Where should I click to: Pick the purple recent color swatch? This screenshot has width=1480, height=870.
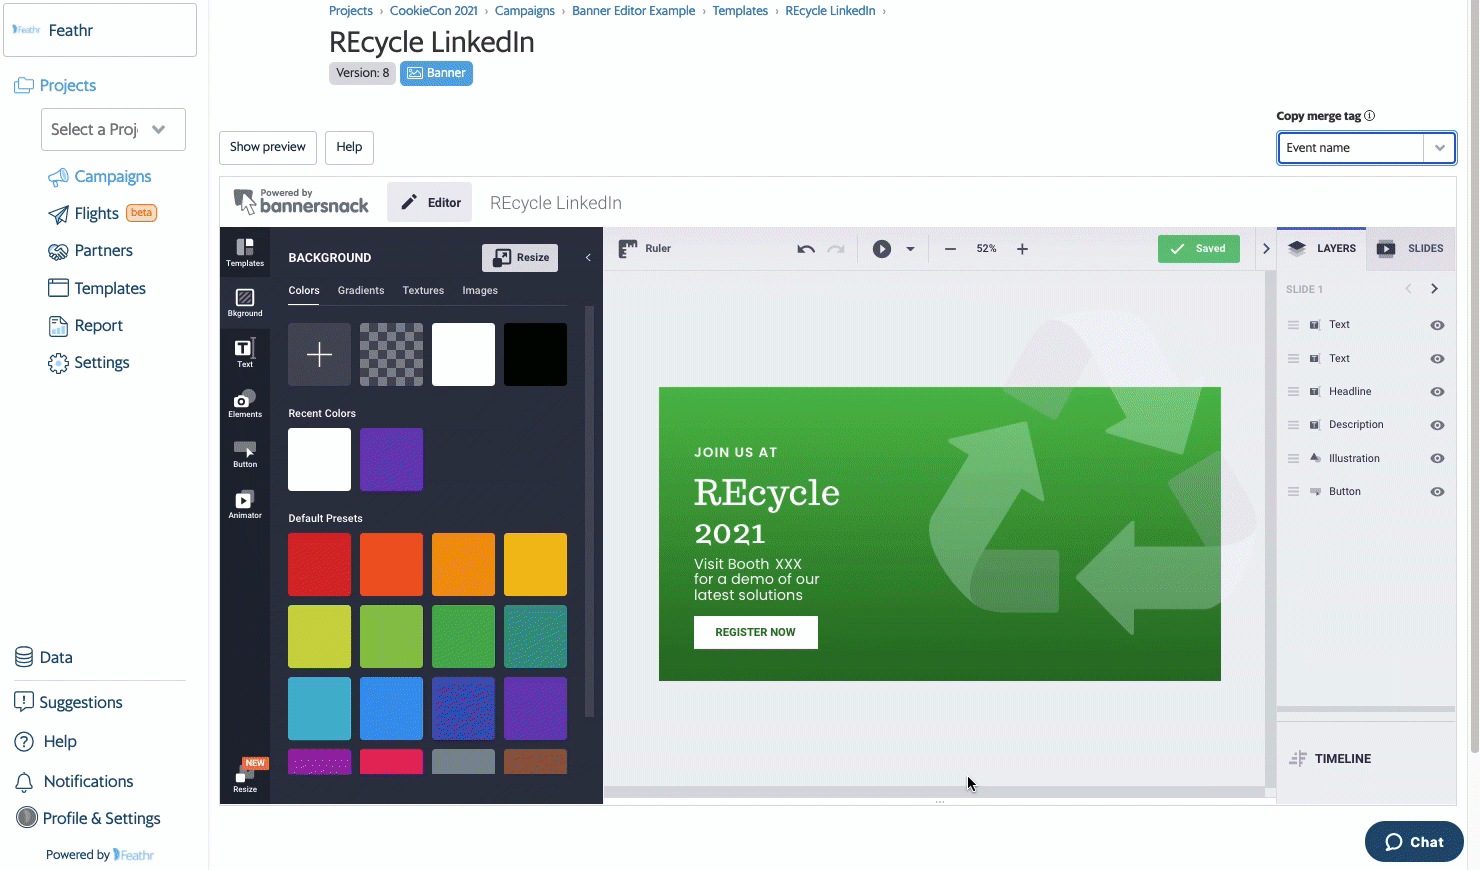click(x=391, y=460)
